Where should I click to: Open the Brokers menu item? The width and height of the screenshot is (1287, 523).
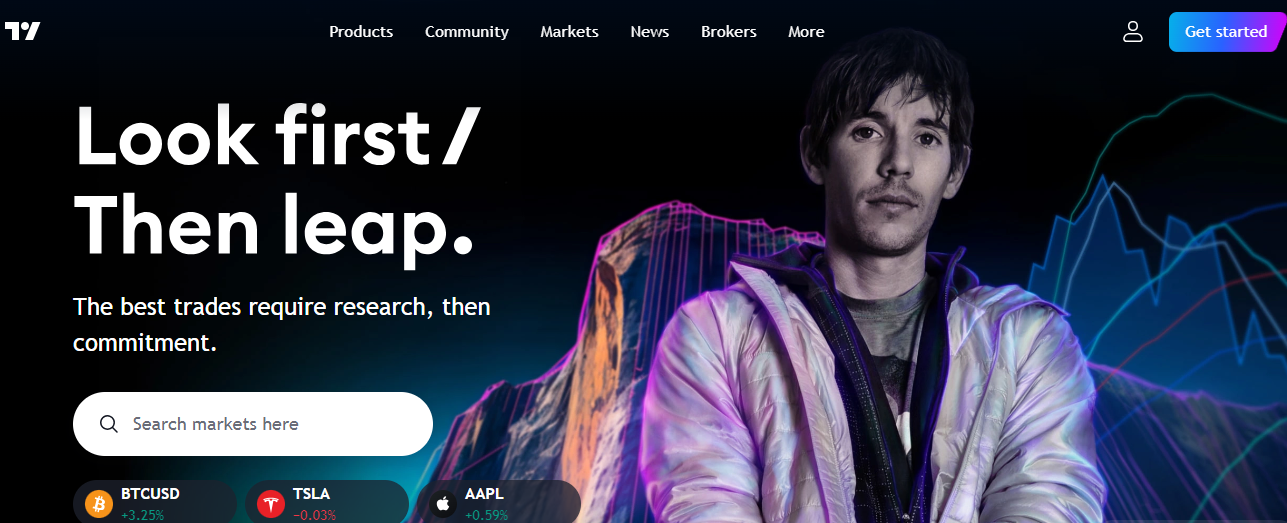728,32
